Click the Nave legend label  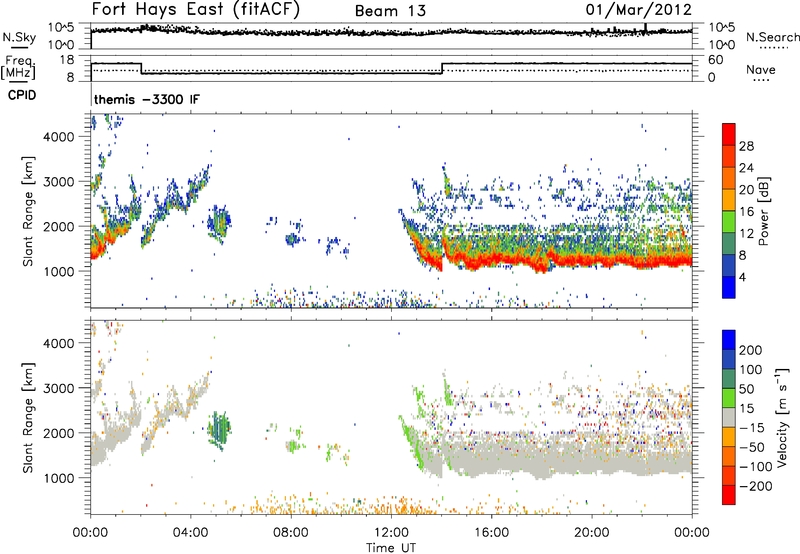pyautogui.click(x=760, y=70)
